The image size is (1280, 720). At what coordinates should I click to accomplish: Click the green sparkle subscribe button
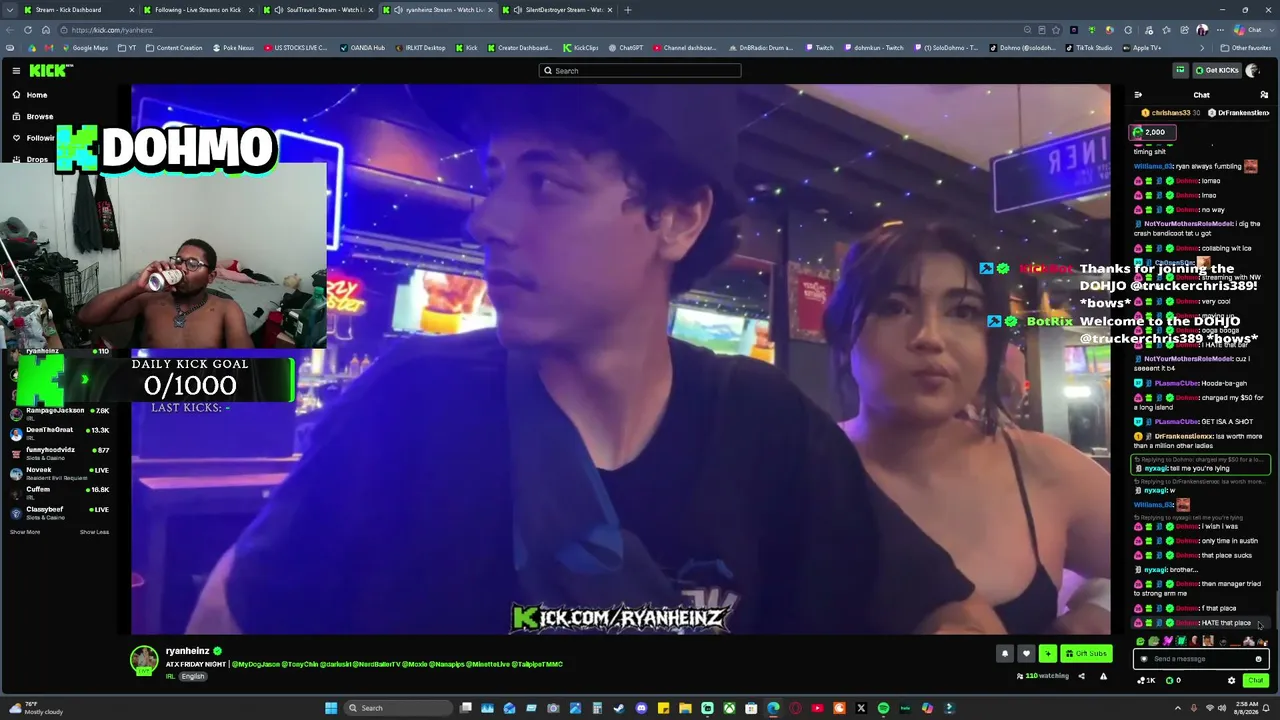[x=1047, y=654]
